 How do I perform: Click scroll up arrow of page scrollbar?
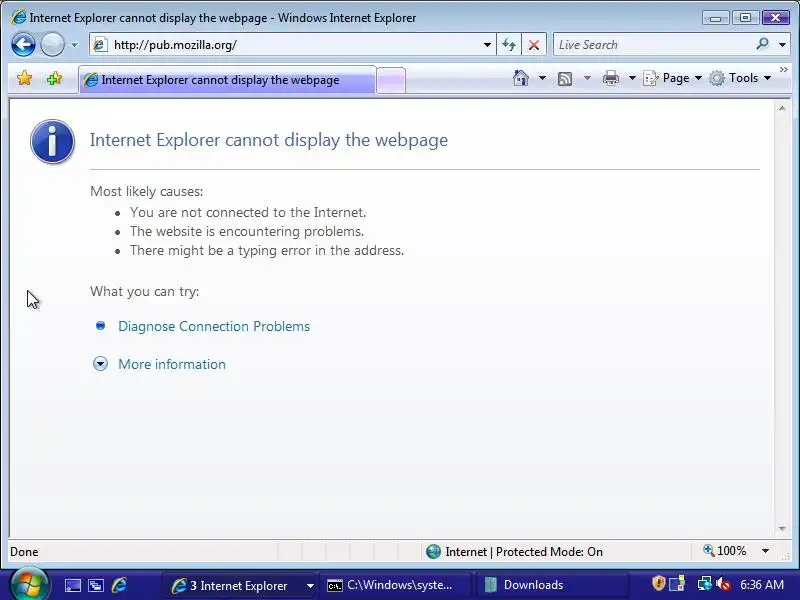(782, 108)
